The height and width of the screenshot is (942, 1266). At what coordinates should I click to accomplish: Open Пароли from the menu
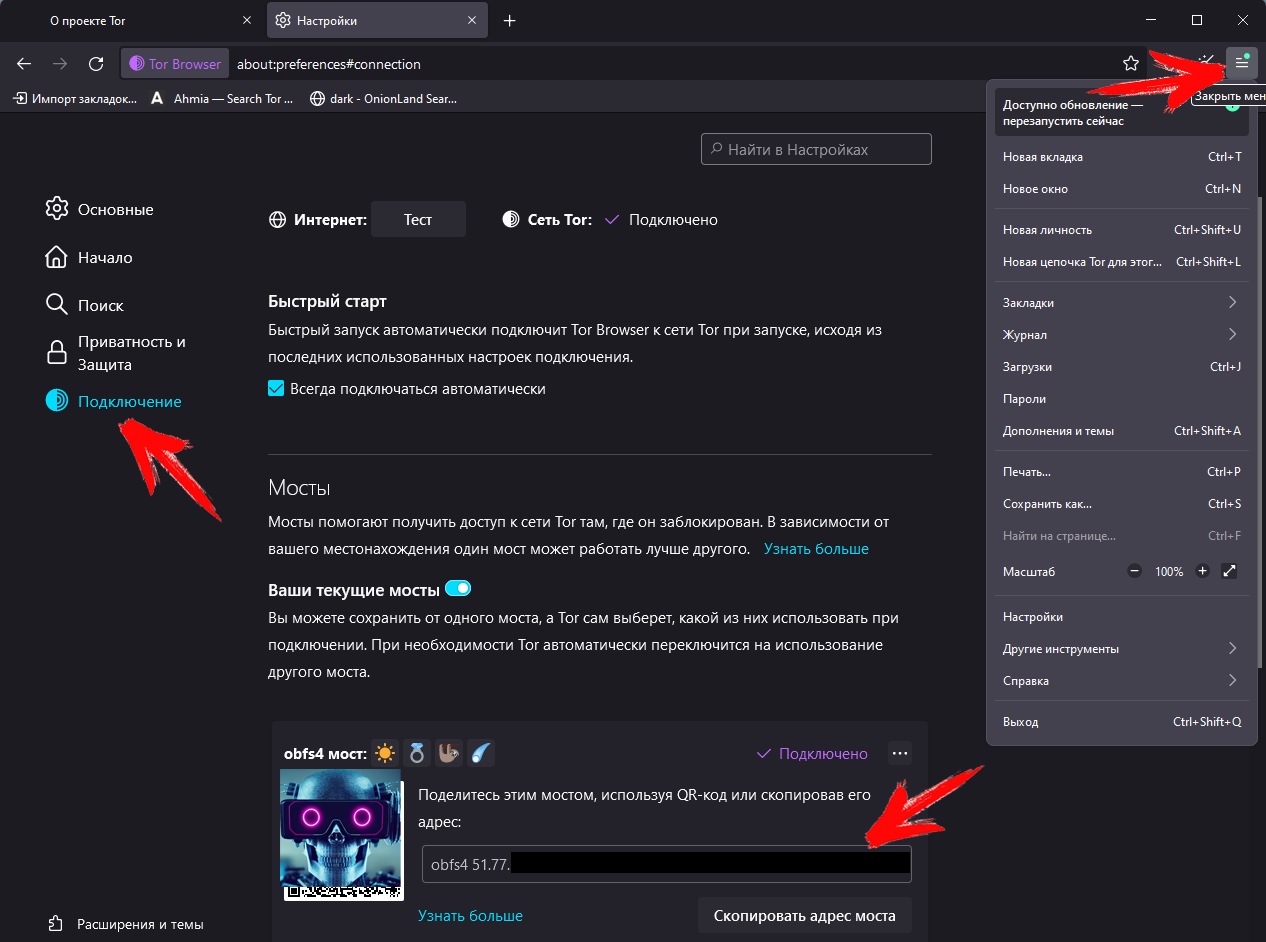click(1122, 398)
